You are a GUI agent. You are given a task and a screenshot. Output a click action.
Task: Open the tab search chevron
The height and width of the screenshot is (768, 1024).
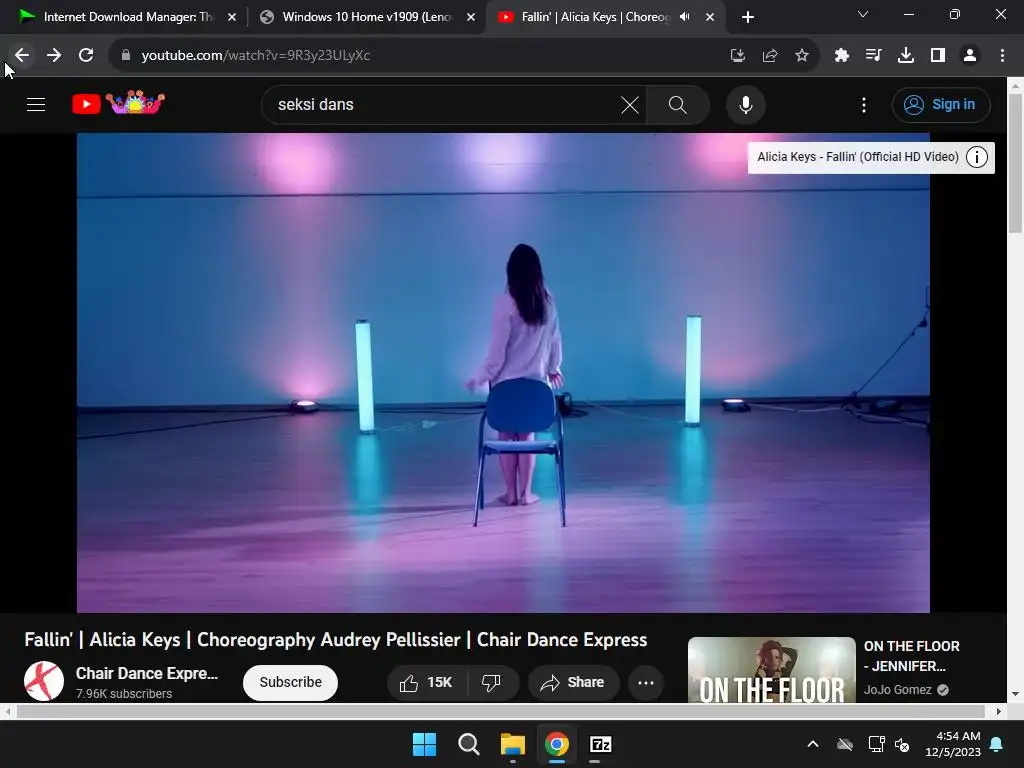tap(863, 14)
